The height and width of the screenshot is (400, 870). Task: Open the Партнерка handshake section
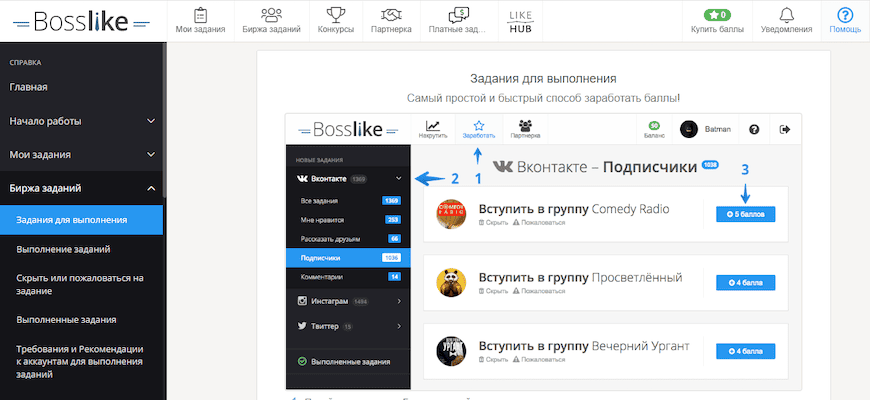pyautogui.click(x=391, y=21)
